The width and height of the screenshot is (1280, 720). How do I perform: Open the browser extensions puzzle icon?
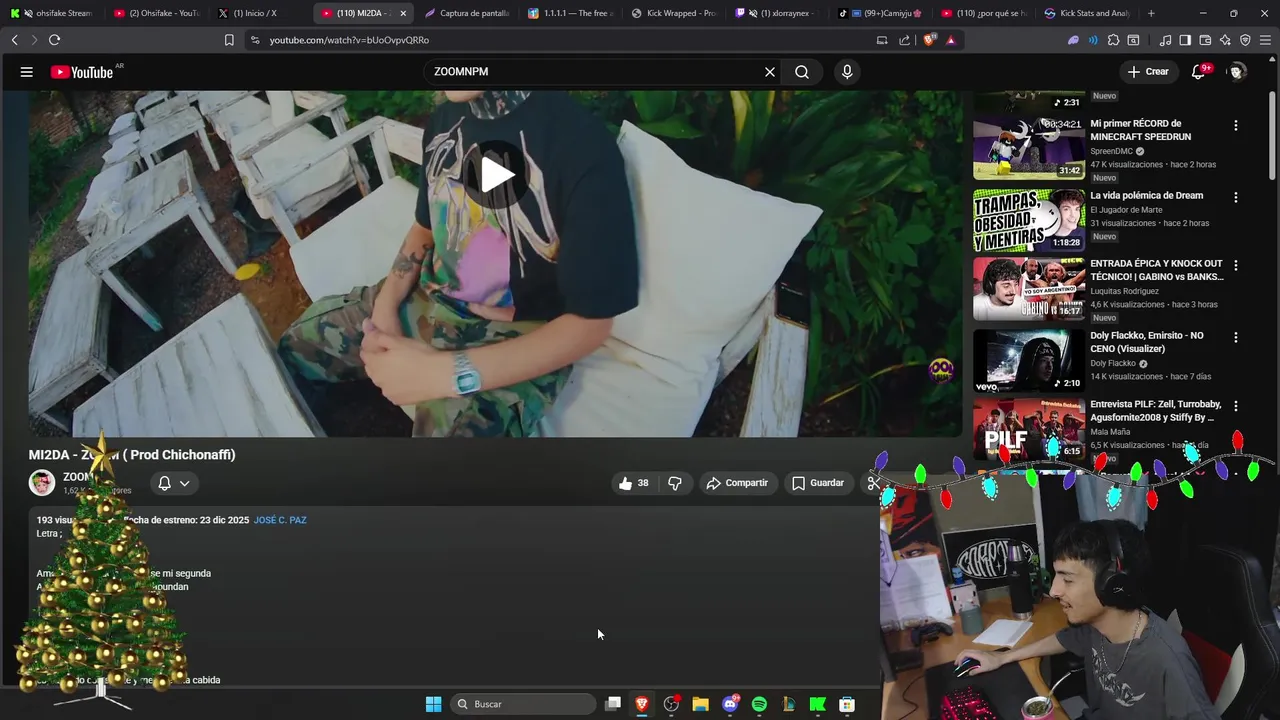1113,40
